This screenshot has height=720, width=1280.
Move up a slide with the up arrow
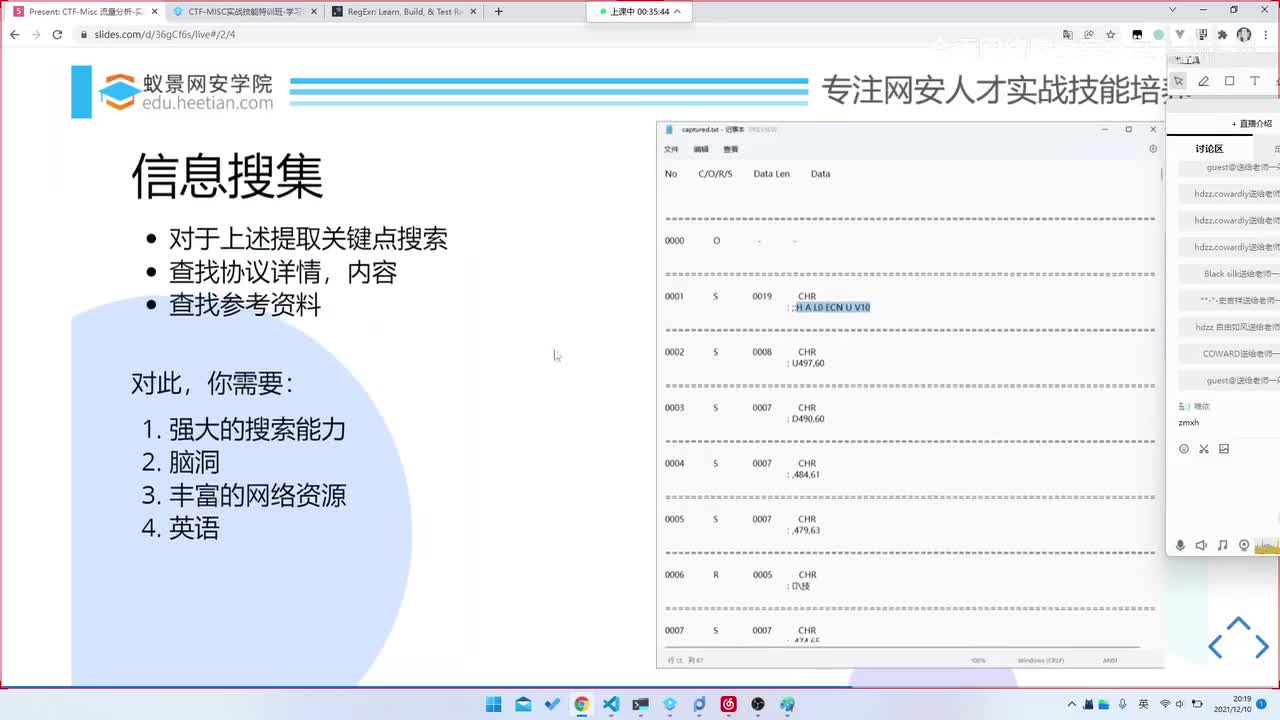1238,624
